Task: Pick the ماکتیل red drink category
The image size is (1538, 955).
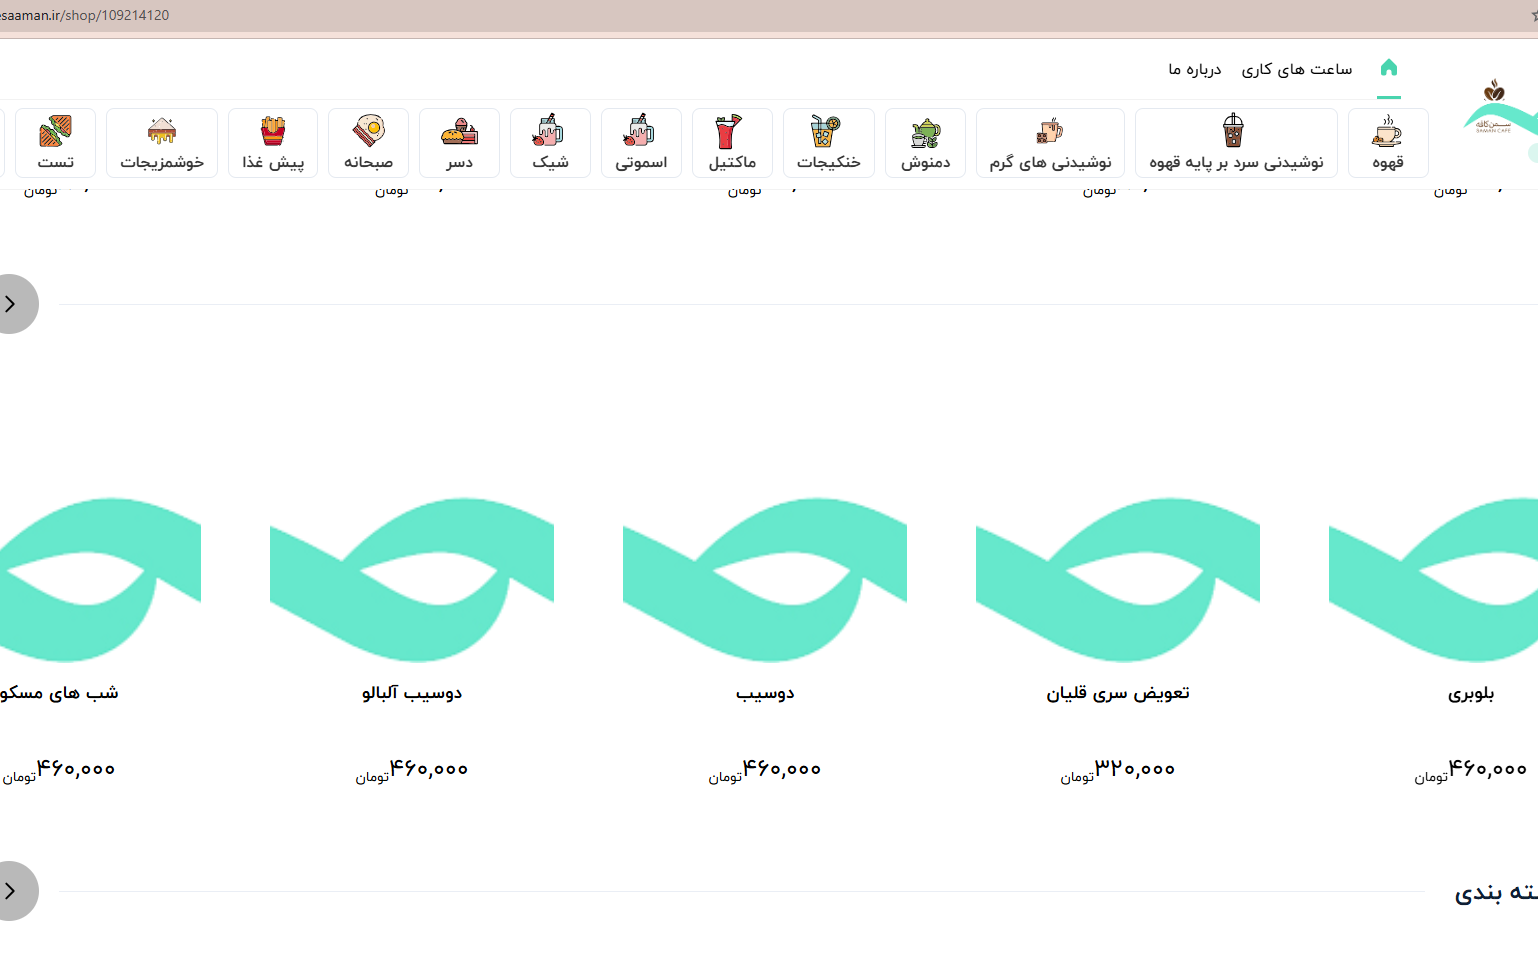Action: click(732, 143)
